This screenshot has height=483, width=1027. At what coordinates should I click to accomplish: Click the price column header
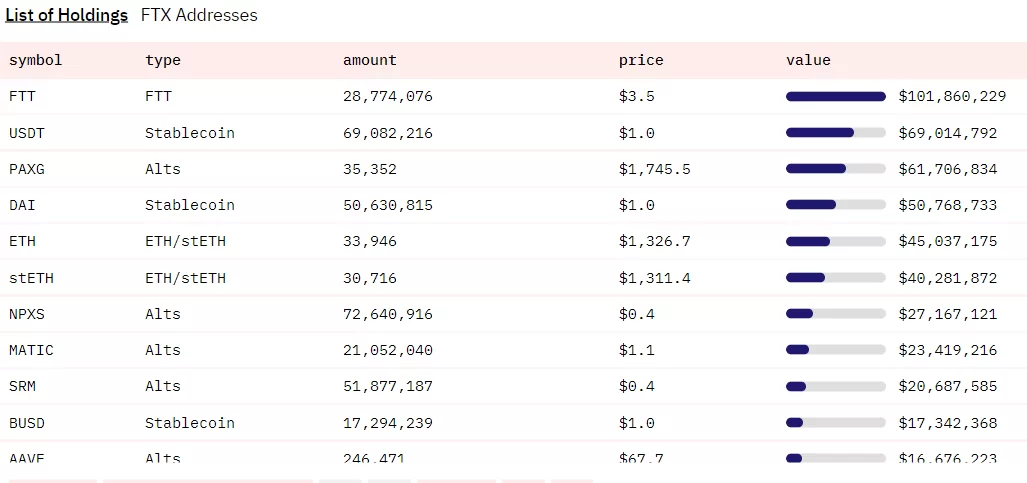point(641,60)
